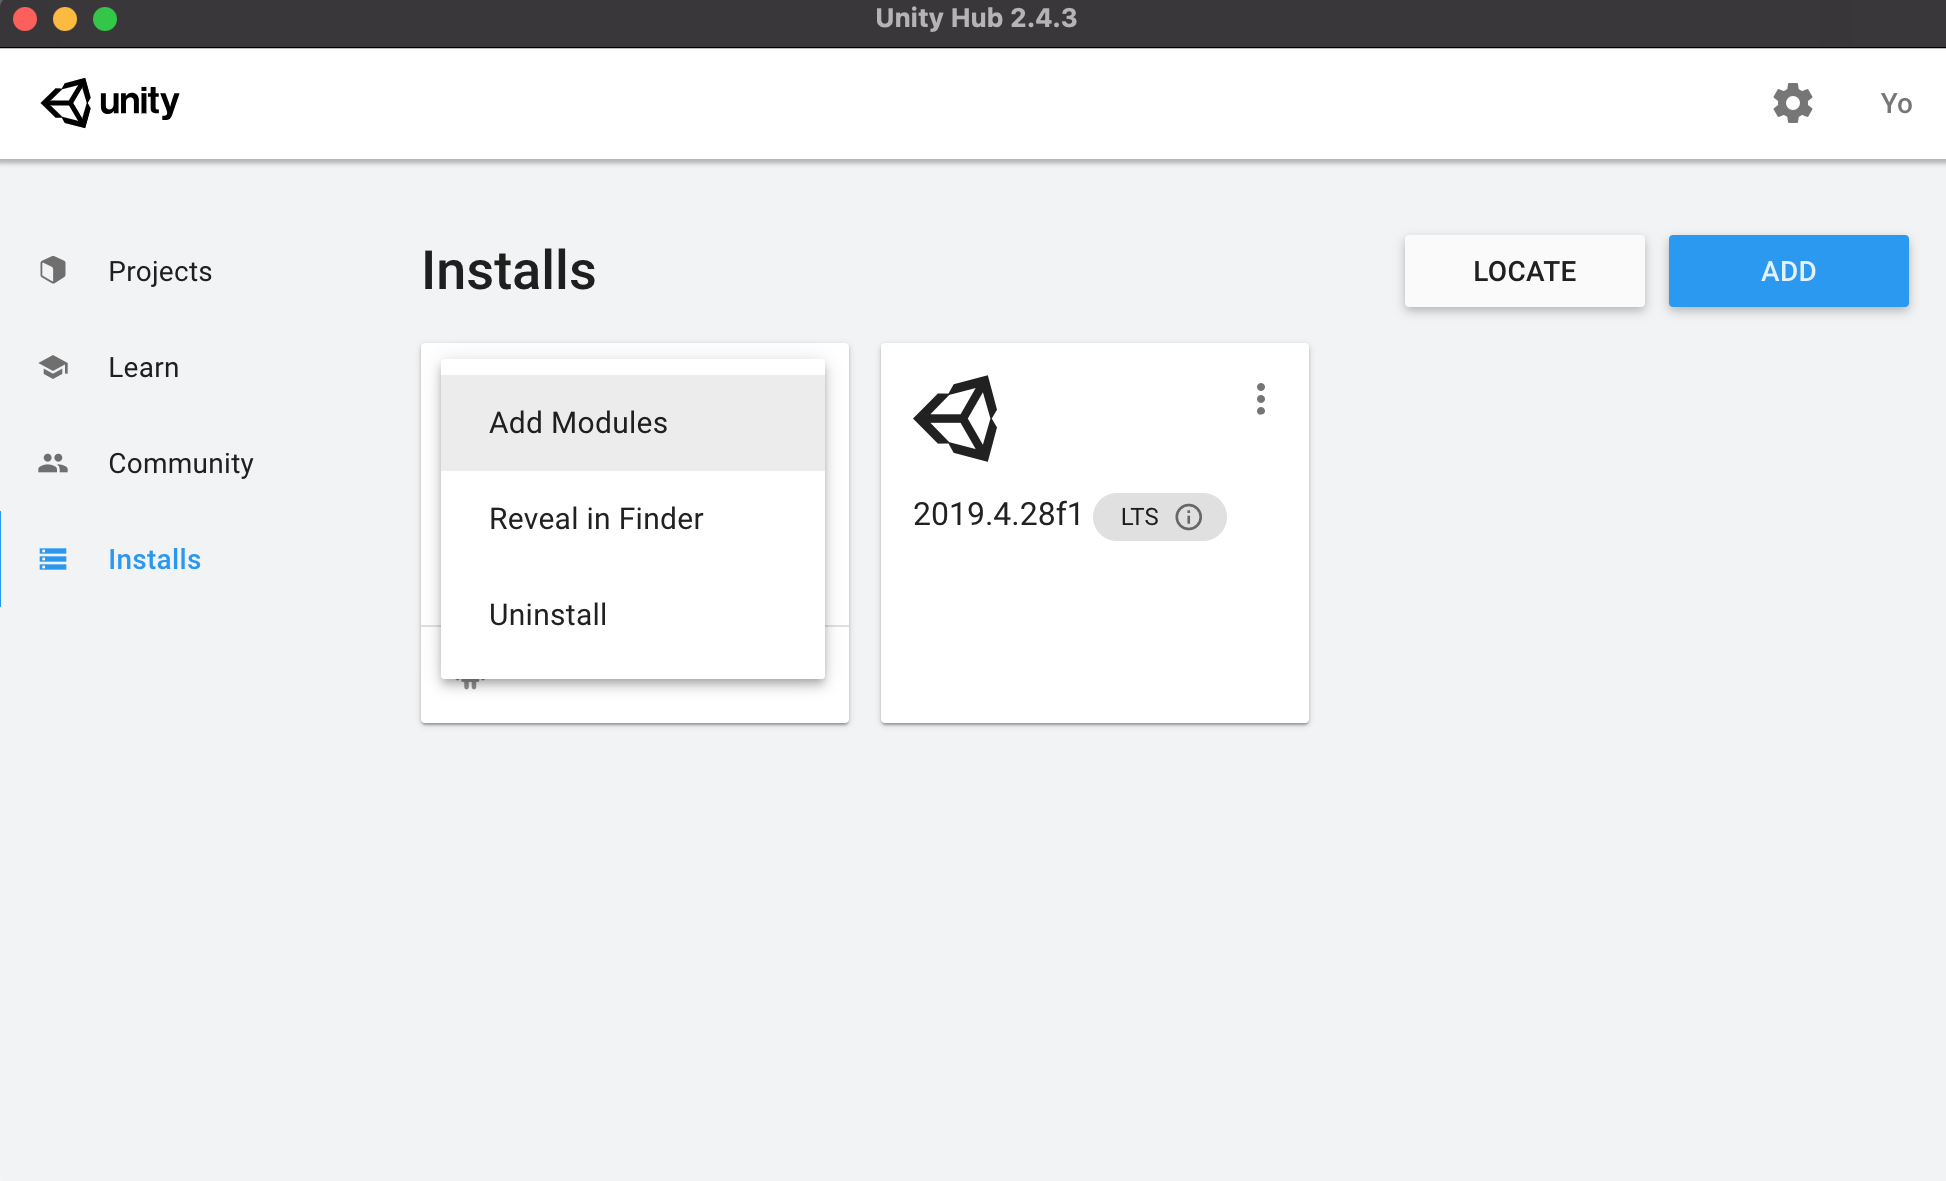Click the Learn graduation cap icon
Image resolution: width=1946 pixels, height=1181 pixels.
[x=53, y=367]
